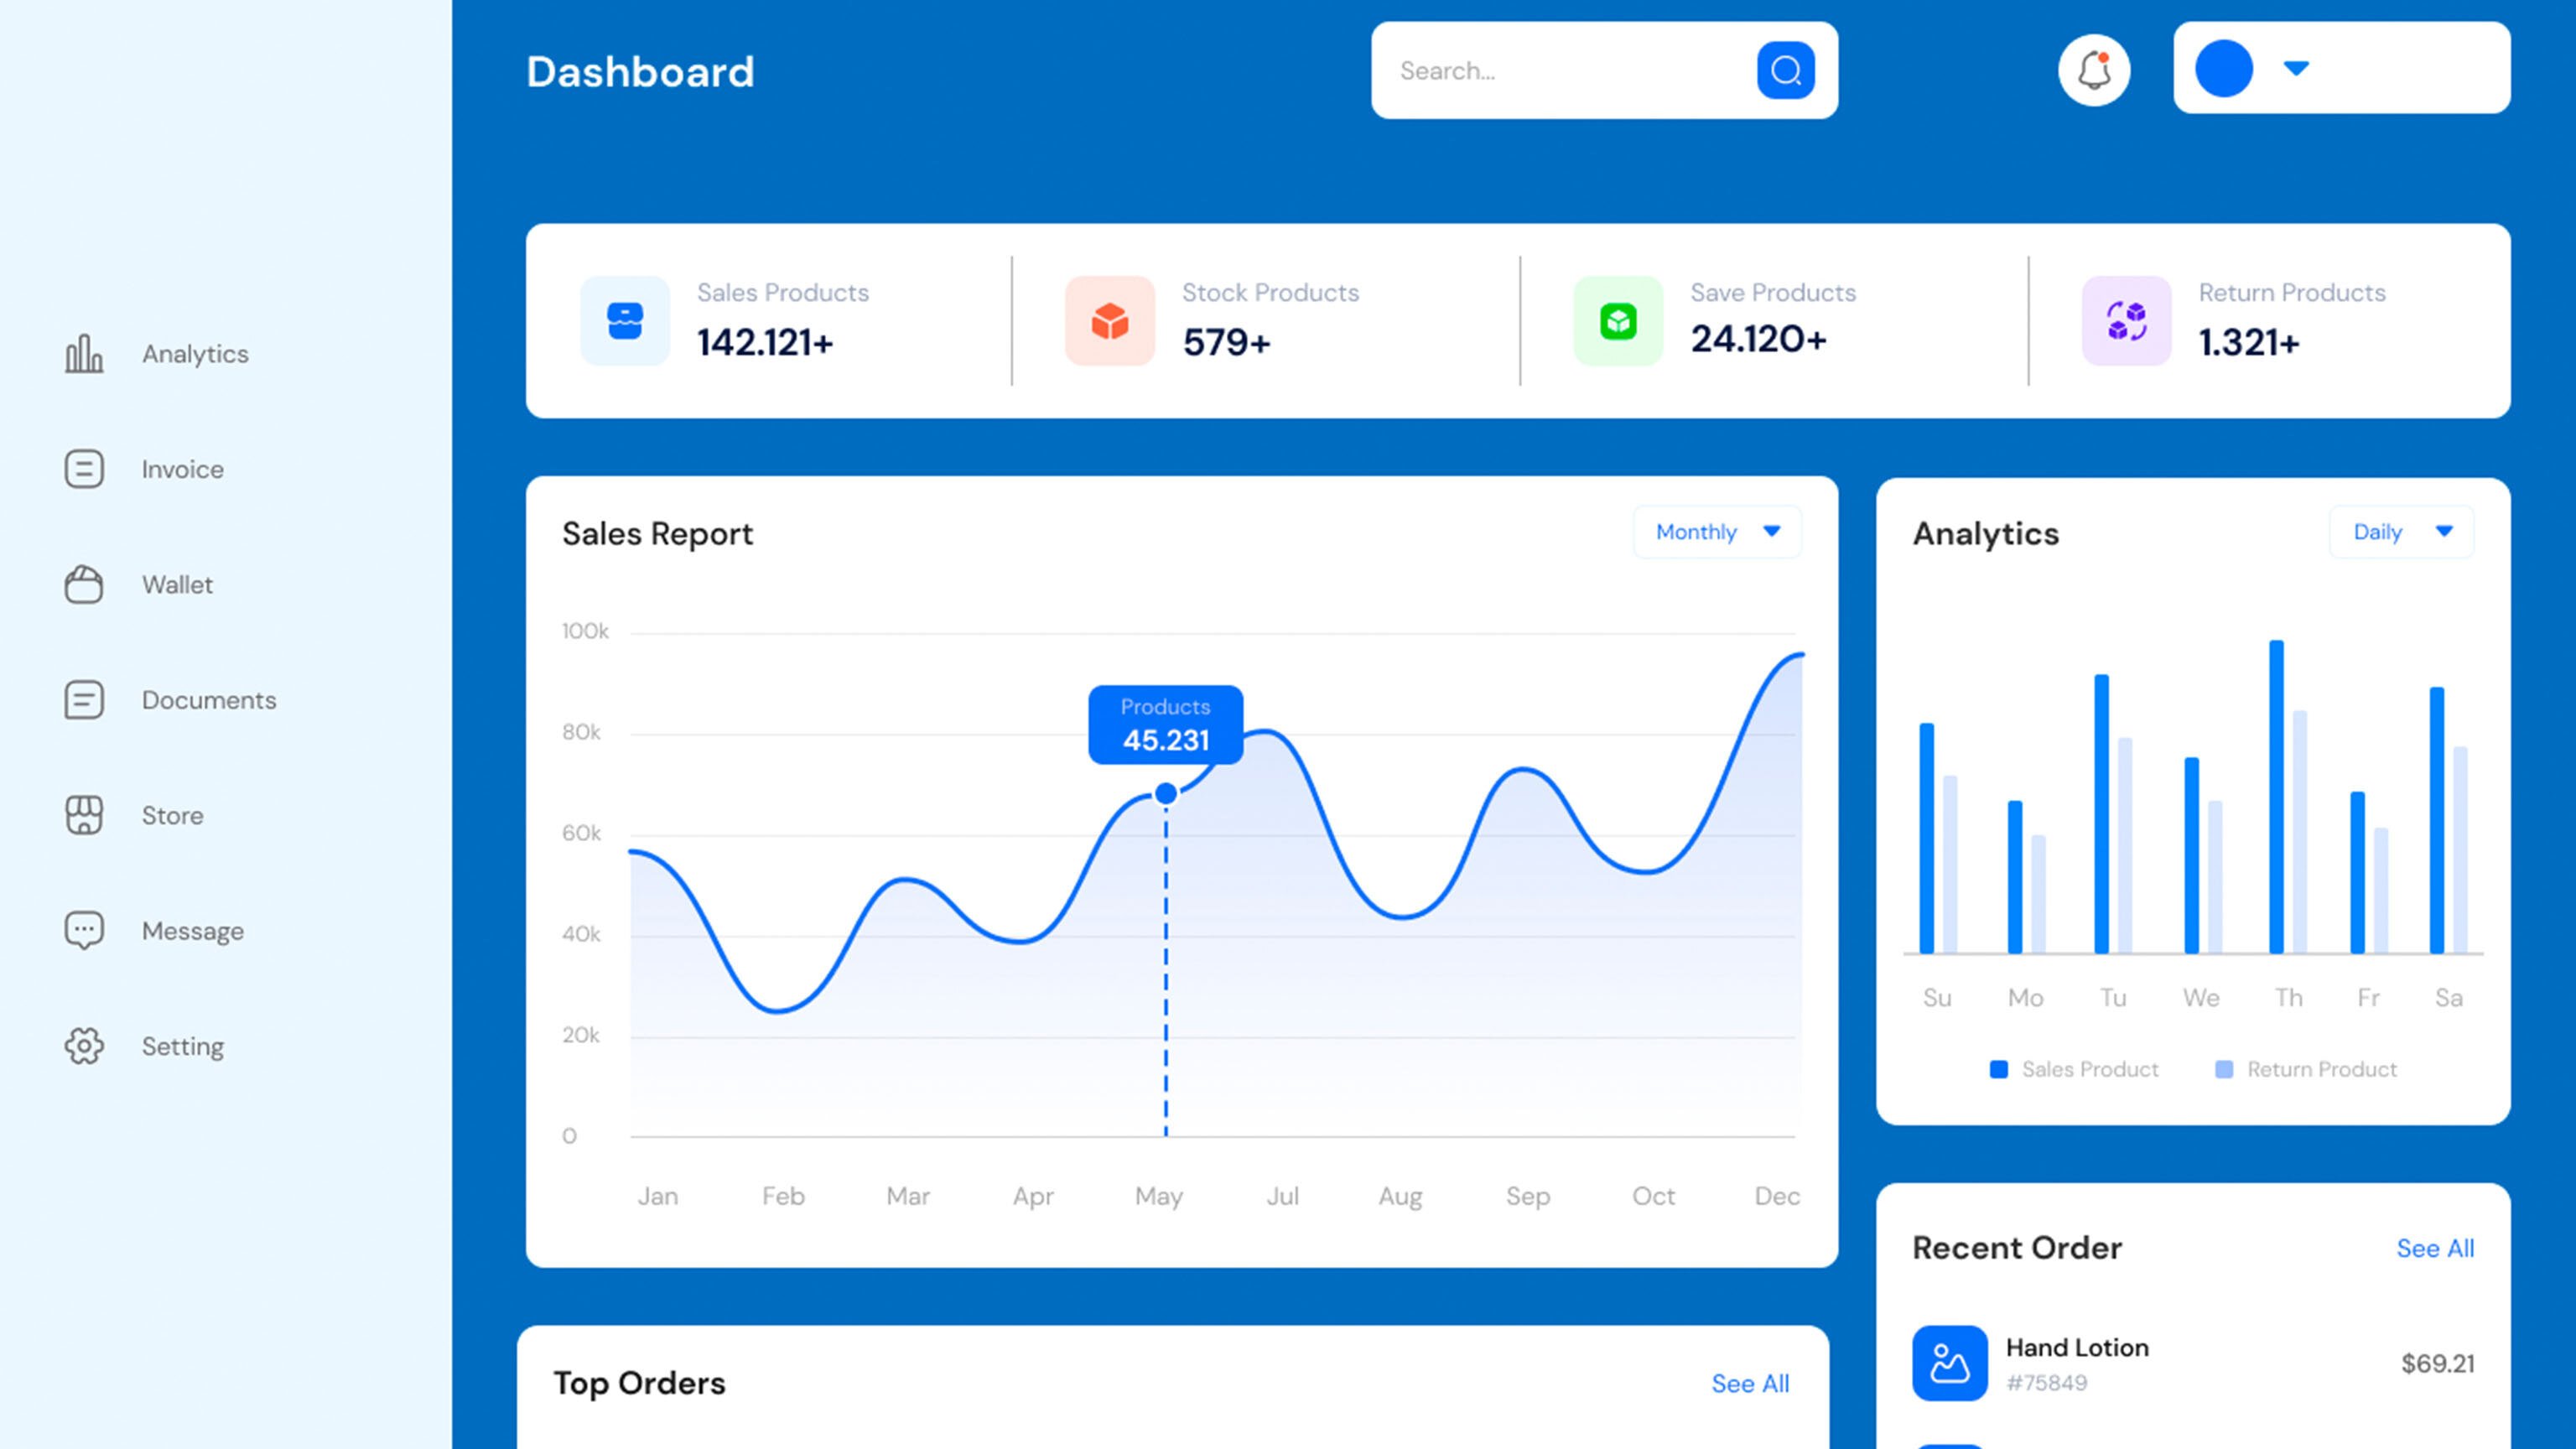Go to the Invoice menu item

183,469
